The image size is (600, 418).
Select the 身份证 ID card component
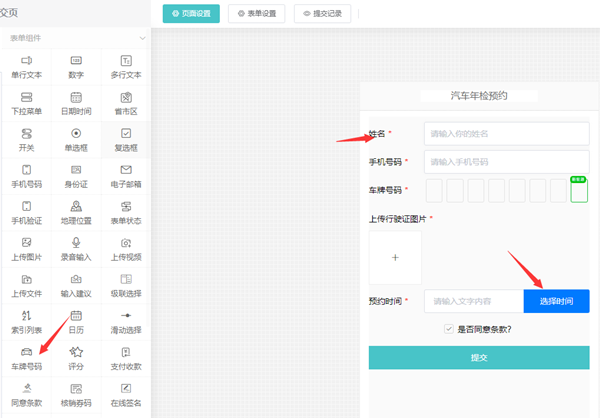pyautogui.click(x=76, y=176)
